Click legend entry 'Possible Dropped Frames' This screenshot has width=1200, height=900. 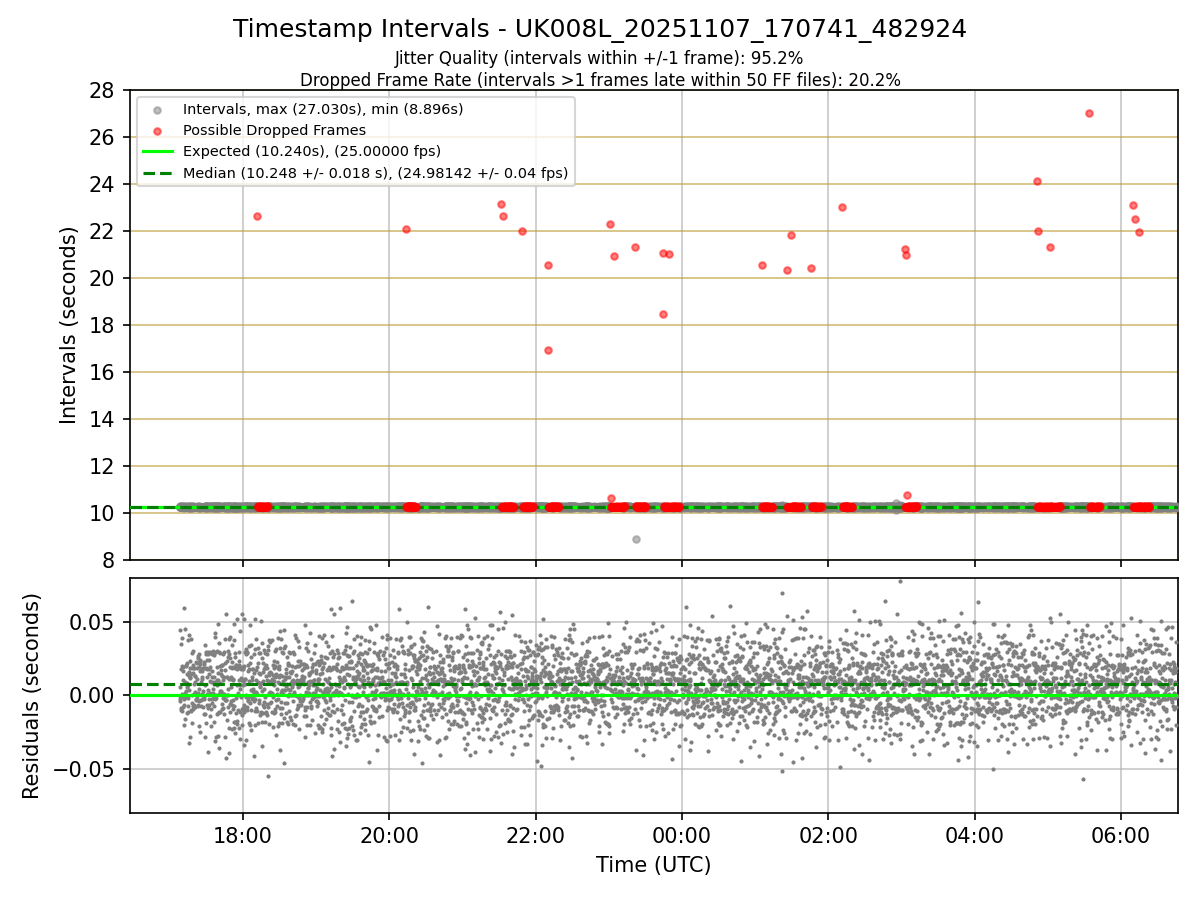click(x=274, y=130)
